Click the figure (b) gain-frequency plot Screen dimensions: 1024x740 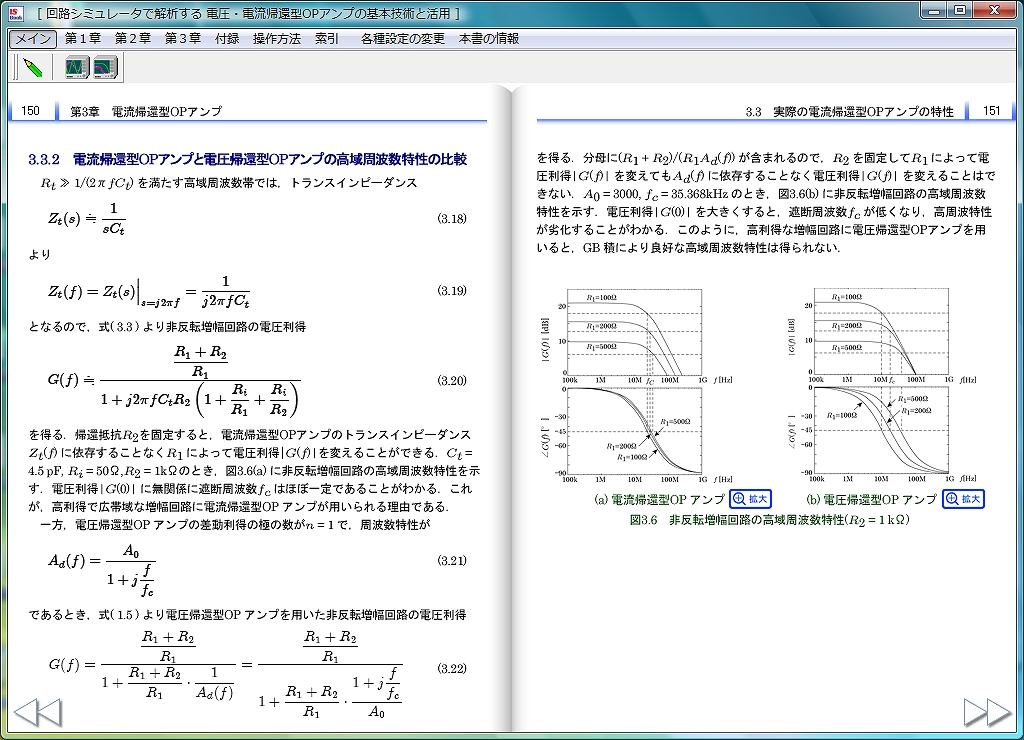880,331
